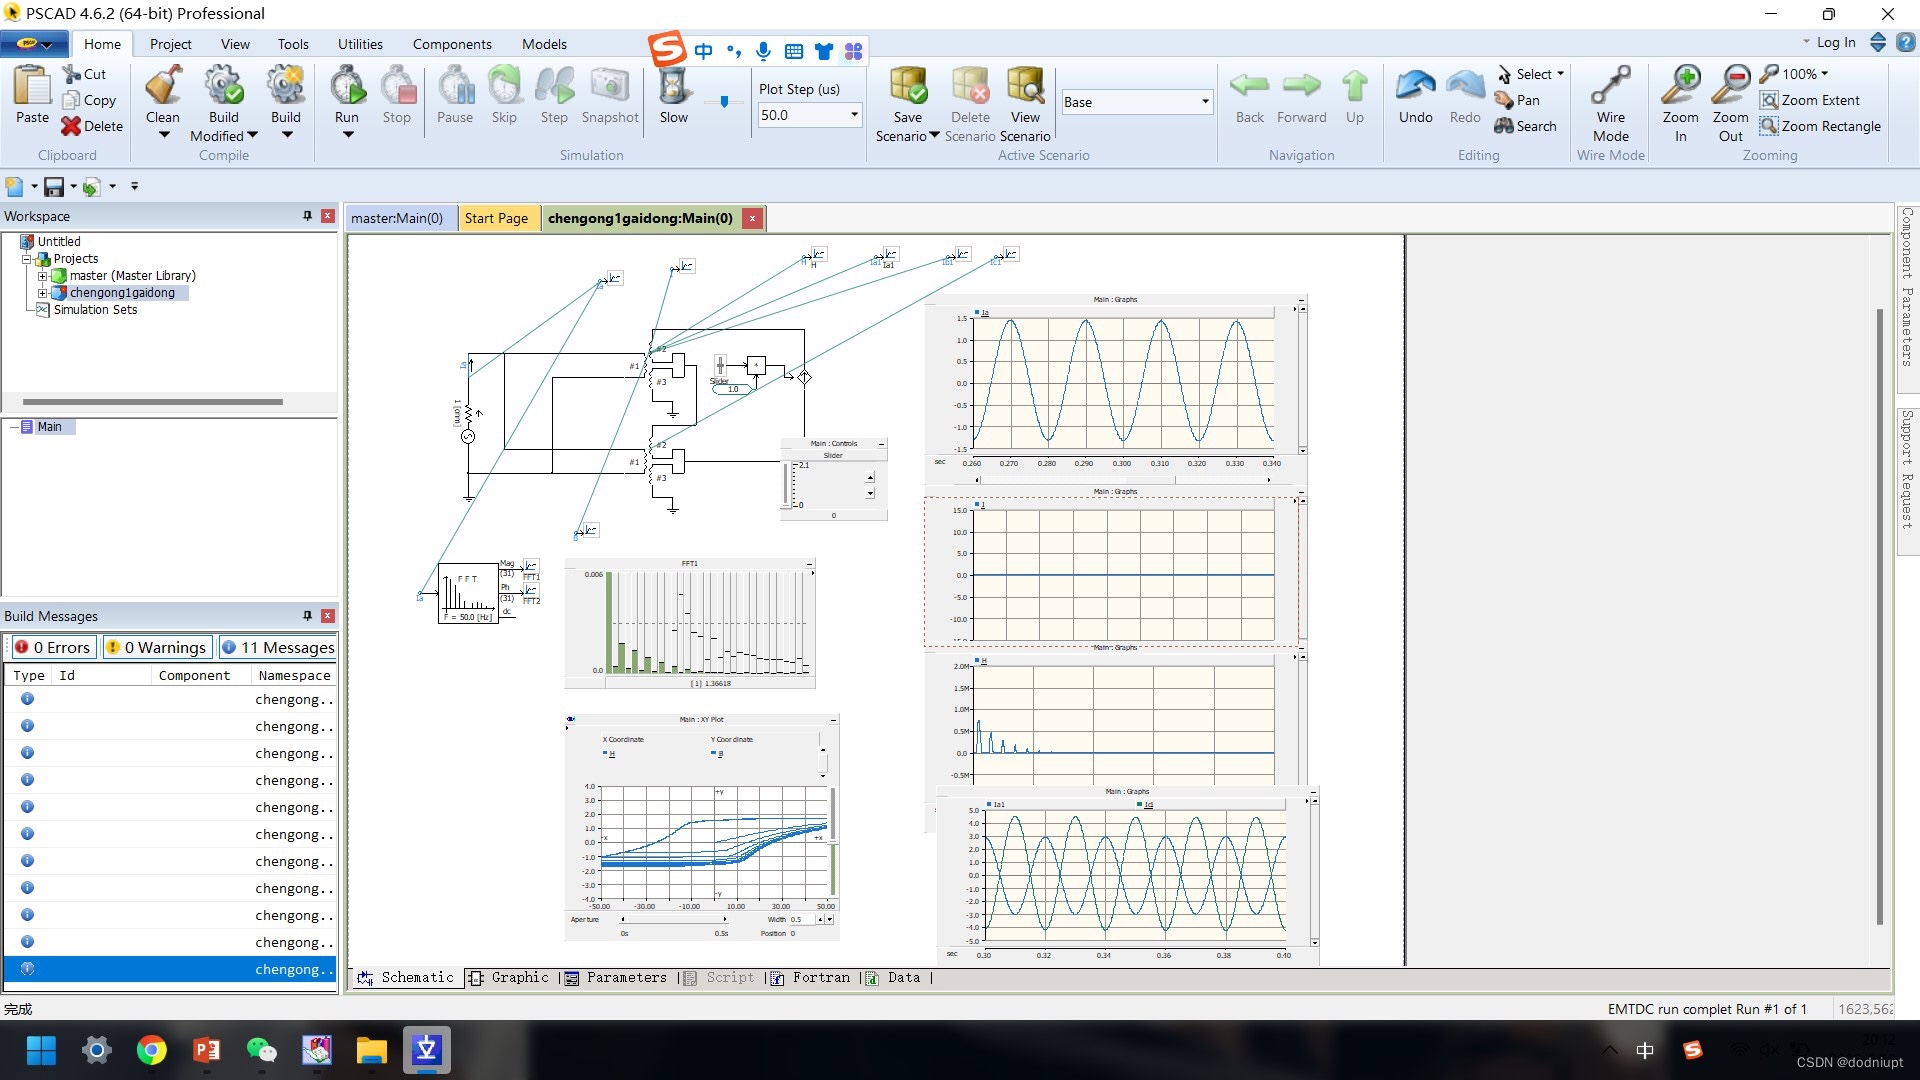
Task: Open the Windows Start menu
Action: [41, 1050]
